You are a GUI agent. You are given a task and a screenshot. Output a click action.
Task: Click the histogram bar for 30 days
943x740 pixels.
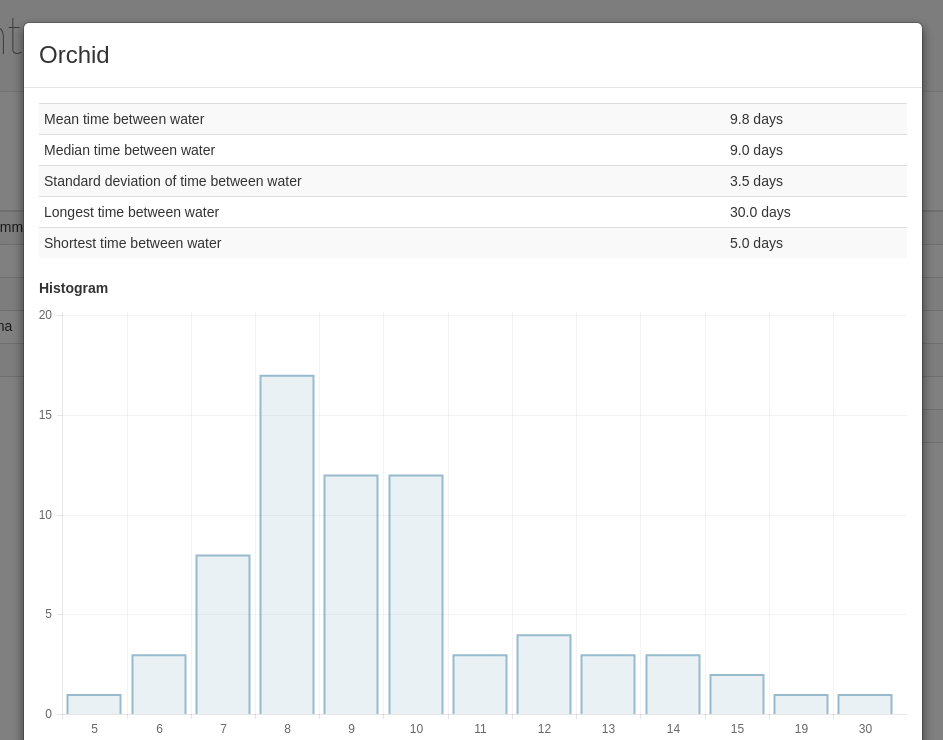(x=865, y=705)
